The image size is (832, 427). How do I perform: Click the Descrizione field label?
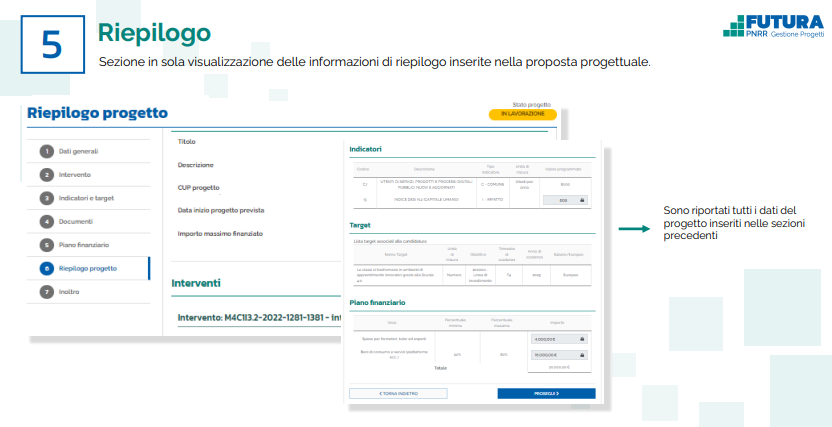(x=196, y=165)
